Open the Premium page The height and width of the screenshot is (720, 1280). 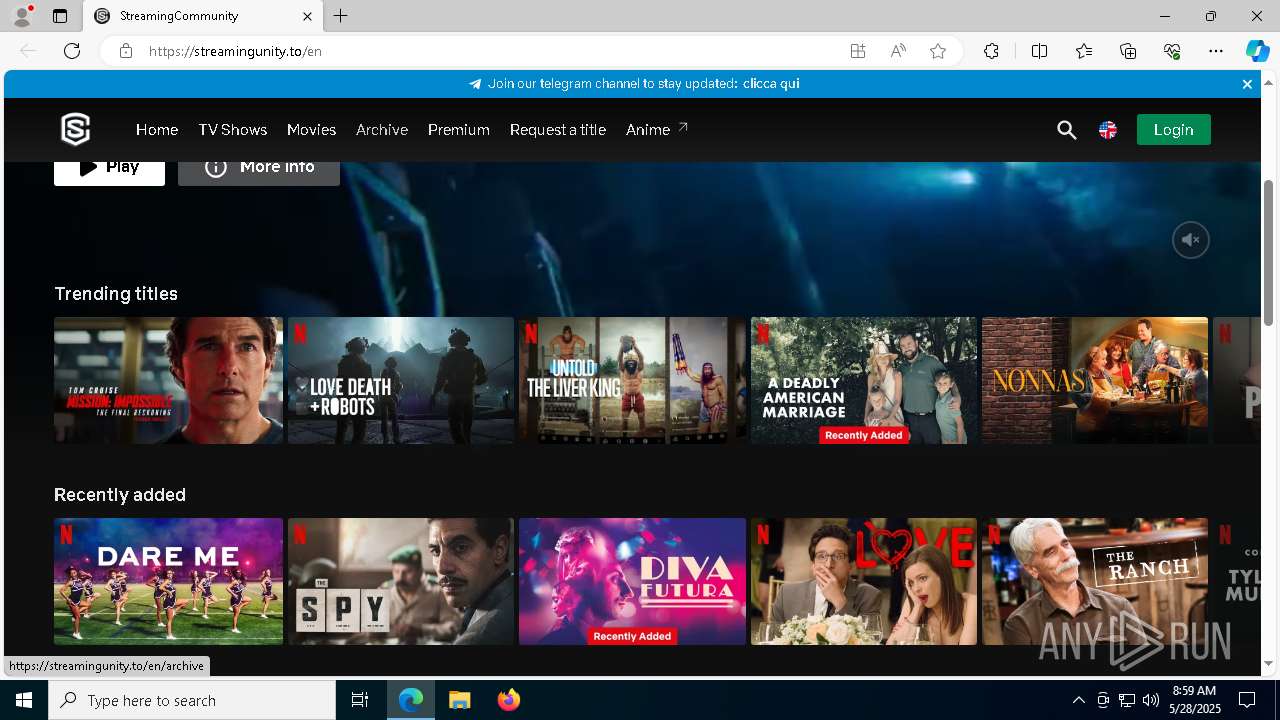tap(458, 130)
